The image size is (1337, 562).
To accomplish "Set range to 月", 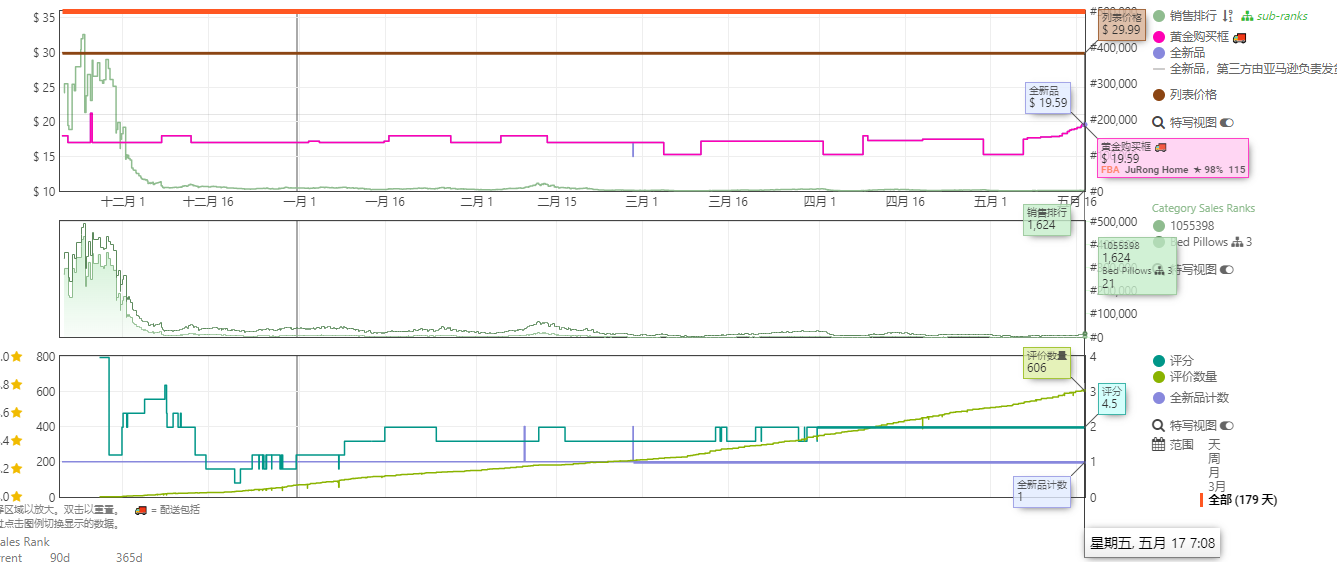I will (1214, 472).
